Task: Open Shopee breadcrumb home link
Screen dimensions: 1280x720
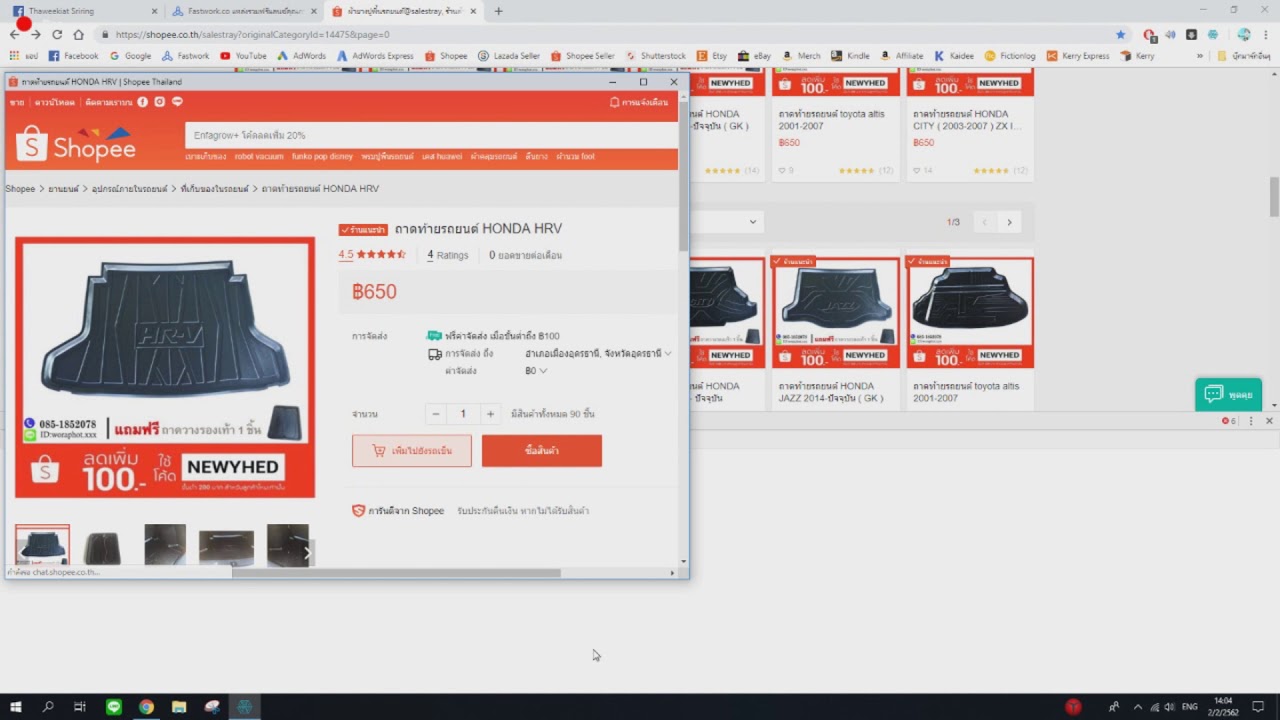Action: tap(20, 188)
